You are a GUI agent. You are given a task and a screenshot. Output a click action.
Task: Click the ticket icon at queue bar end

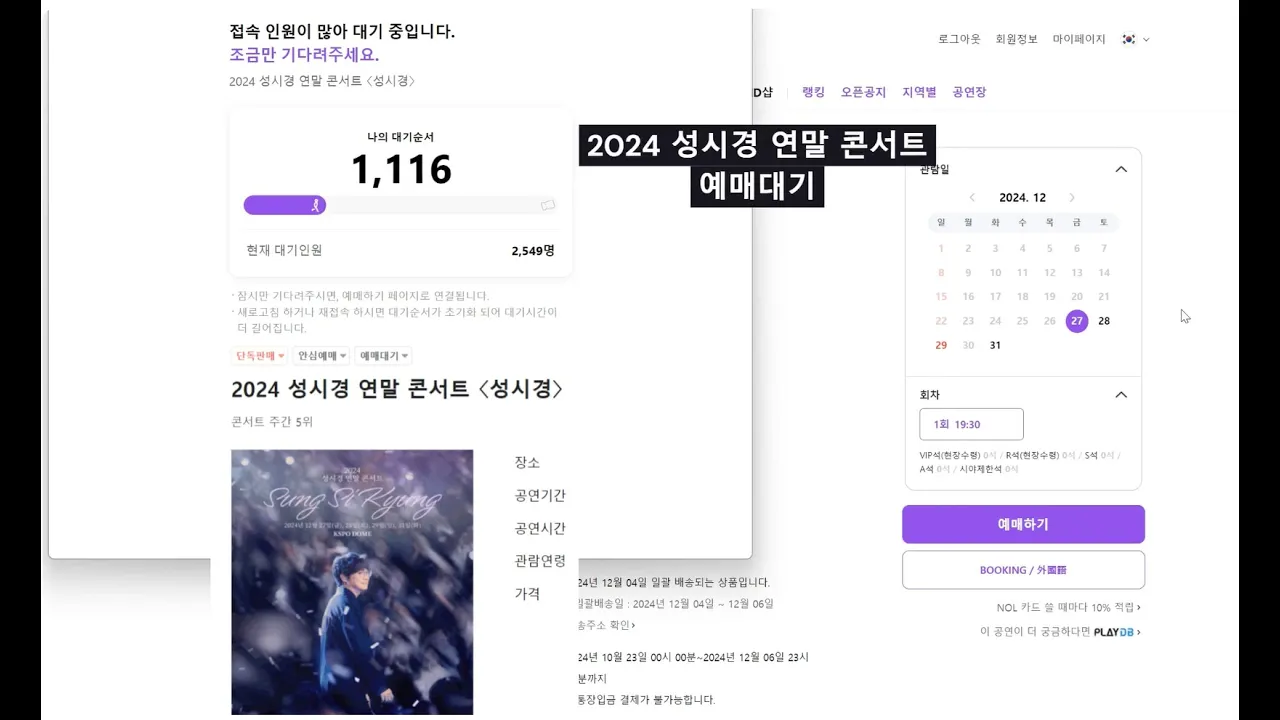(x=547, y=205)
